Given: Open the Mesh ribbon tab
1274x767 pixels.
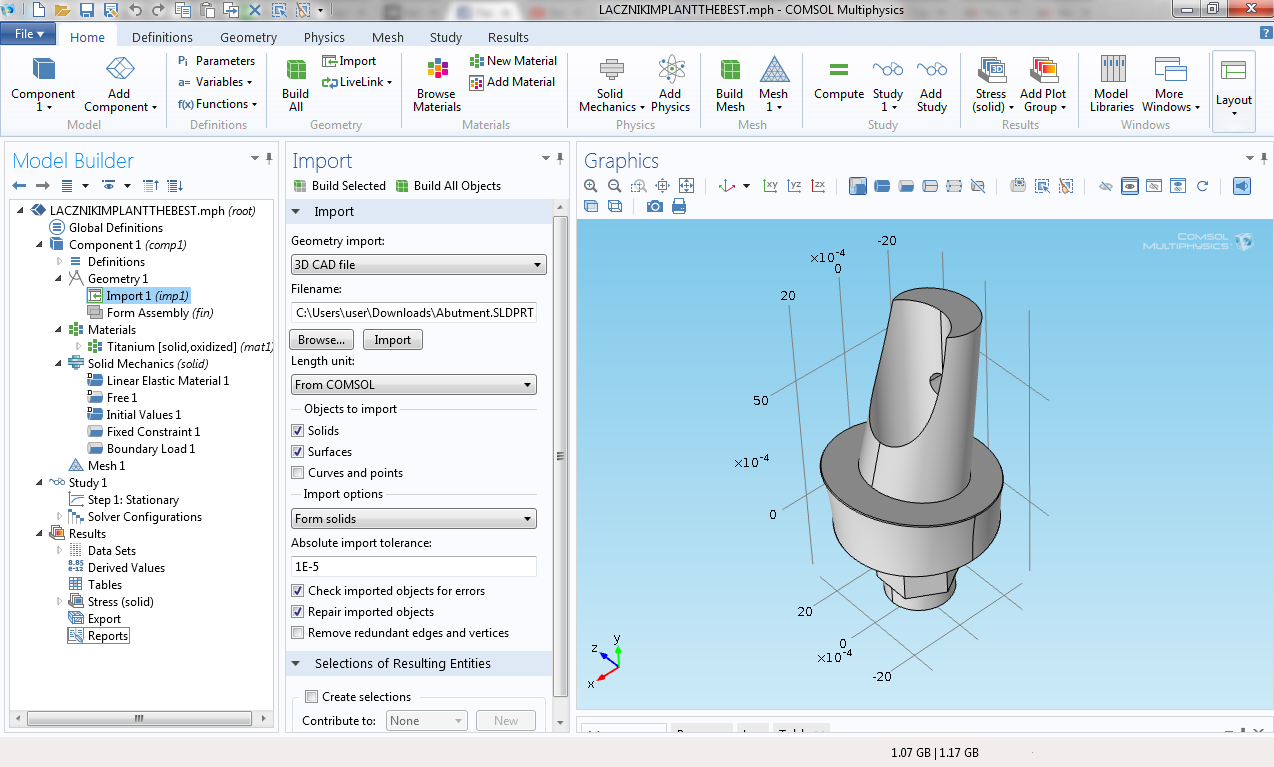Looking at the screenshot, I should click(388, 37).
